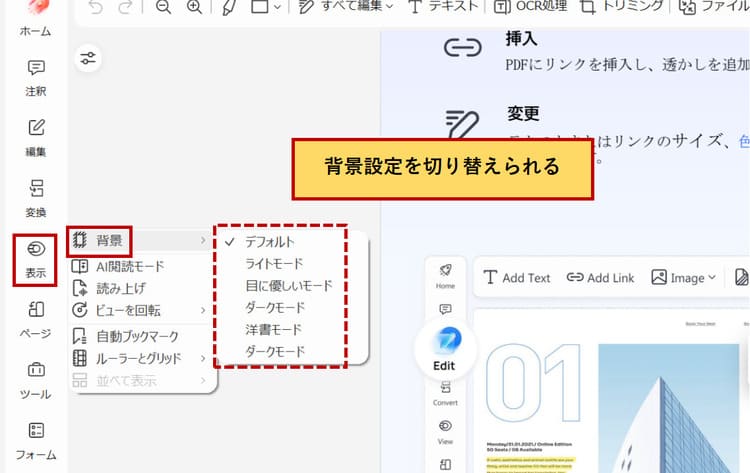Image resolution: width=750 pixels, height=473 pixels.
Task: Open the すべて編集 dropdown
Action: (346, 7)
